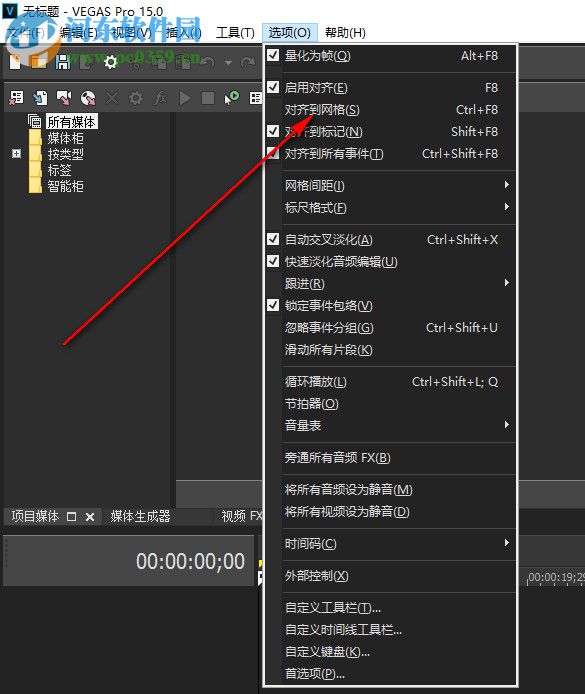Image resolution: width=585 pixels, height=694 pixels.
Task: Expand the 按类型 tree node plus box
Action: click(x=16, y=154)
